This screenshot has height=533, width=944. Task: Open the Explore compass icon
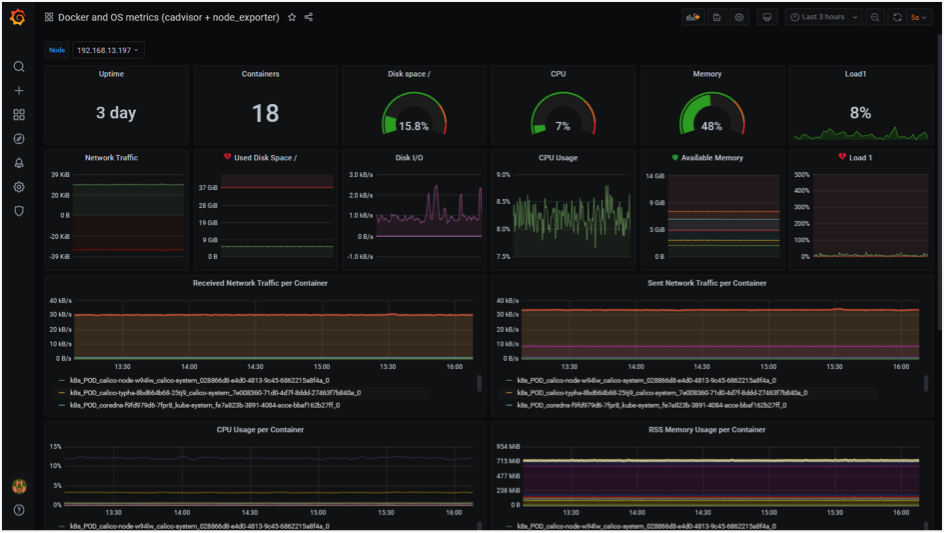click(x=19, y=139)
